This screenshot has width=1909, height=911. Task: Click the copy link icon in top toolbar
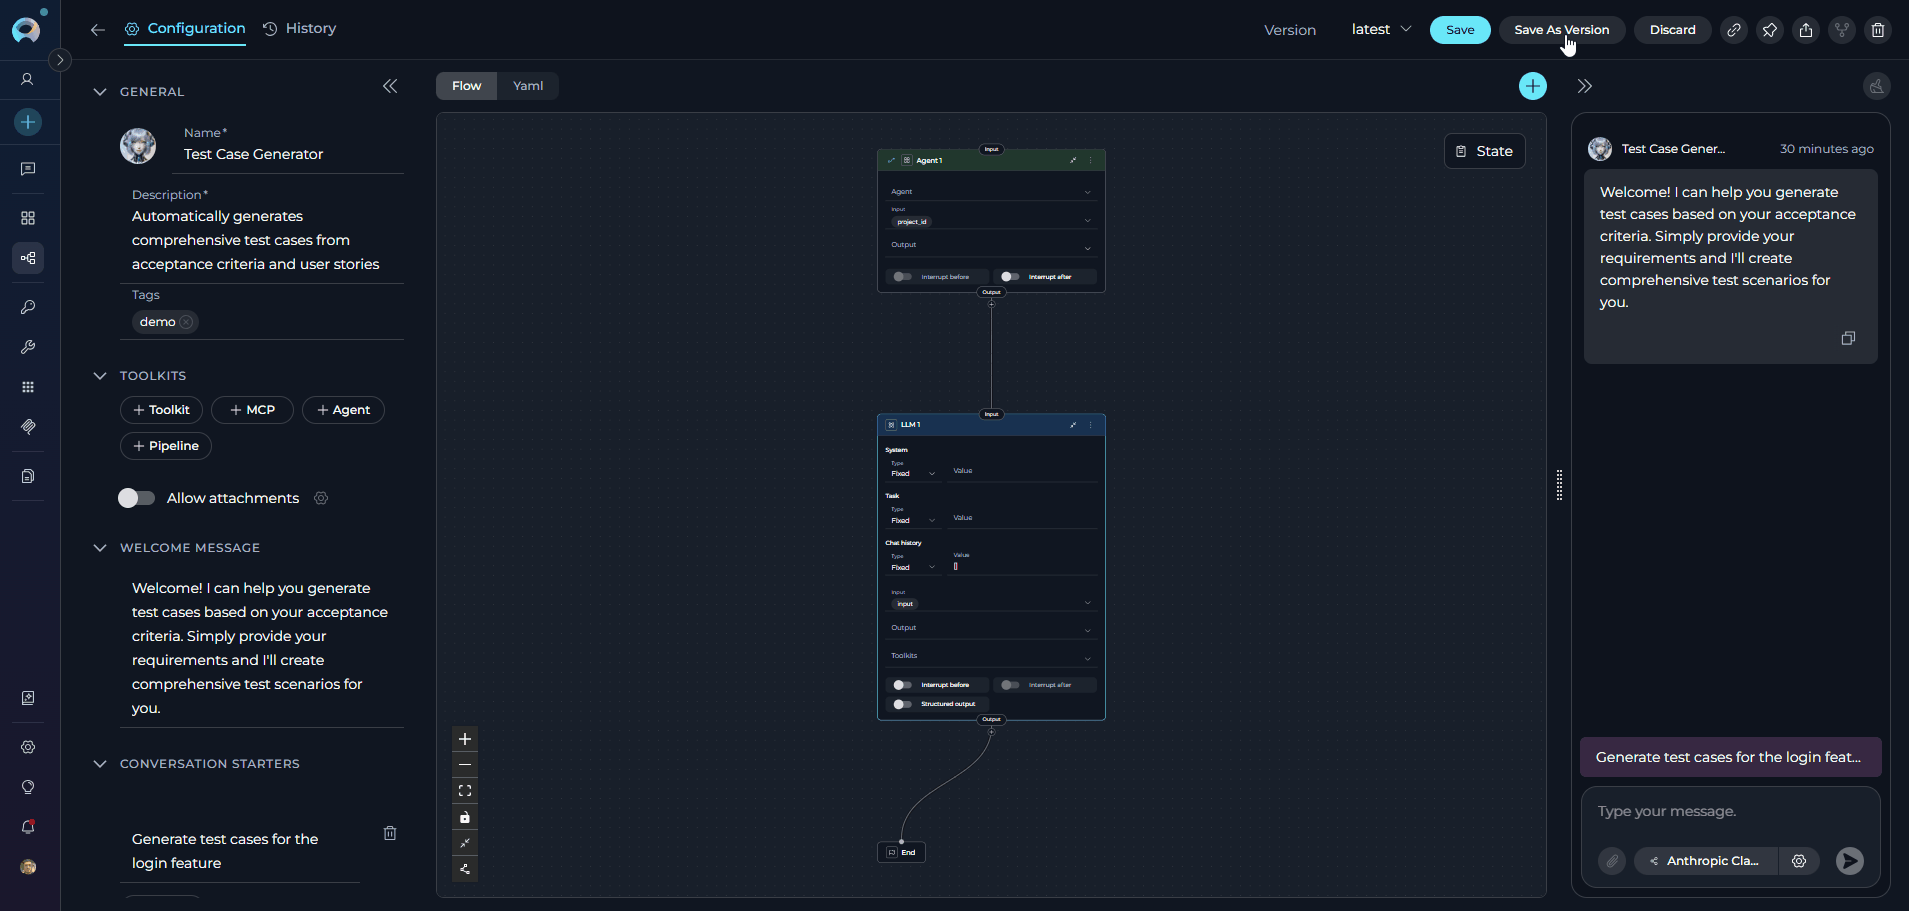[1733, 30]
